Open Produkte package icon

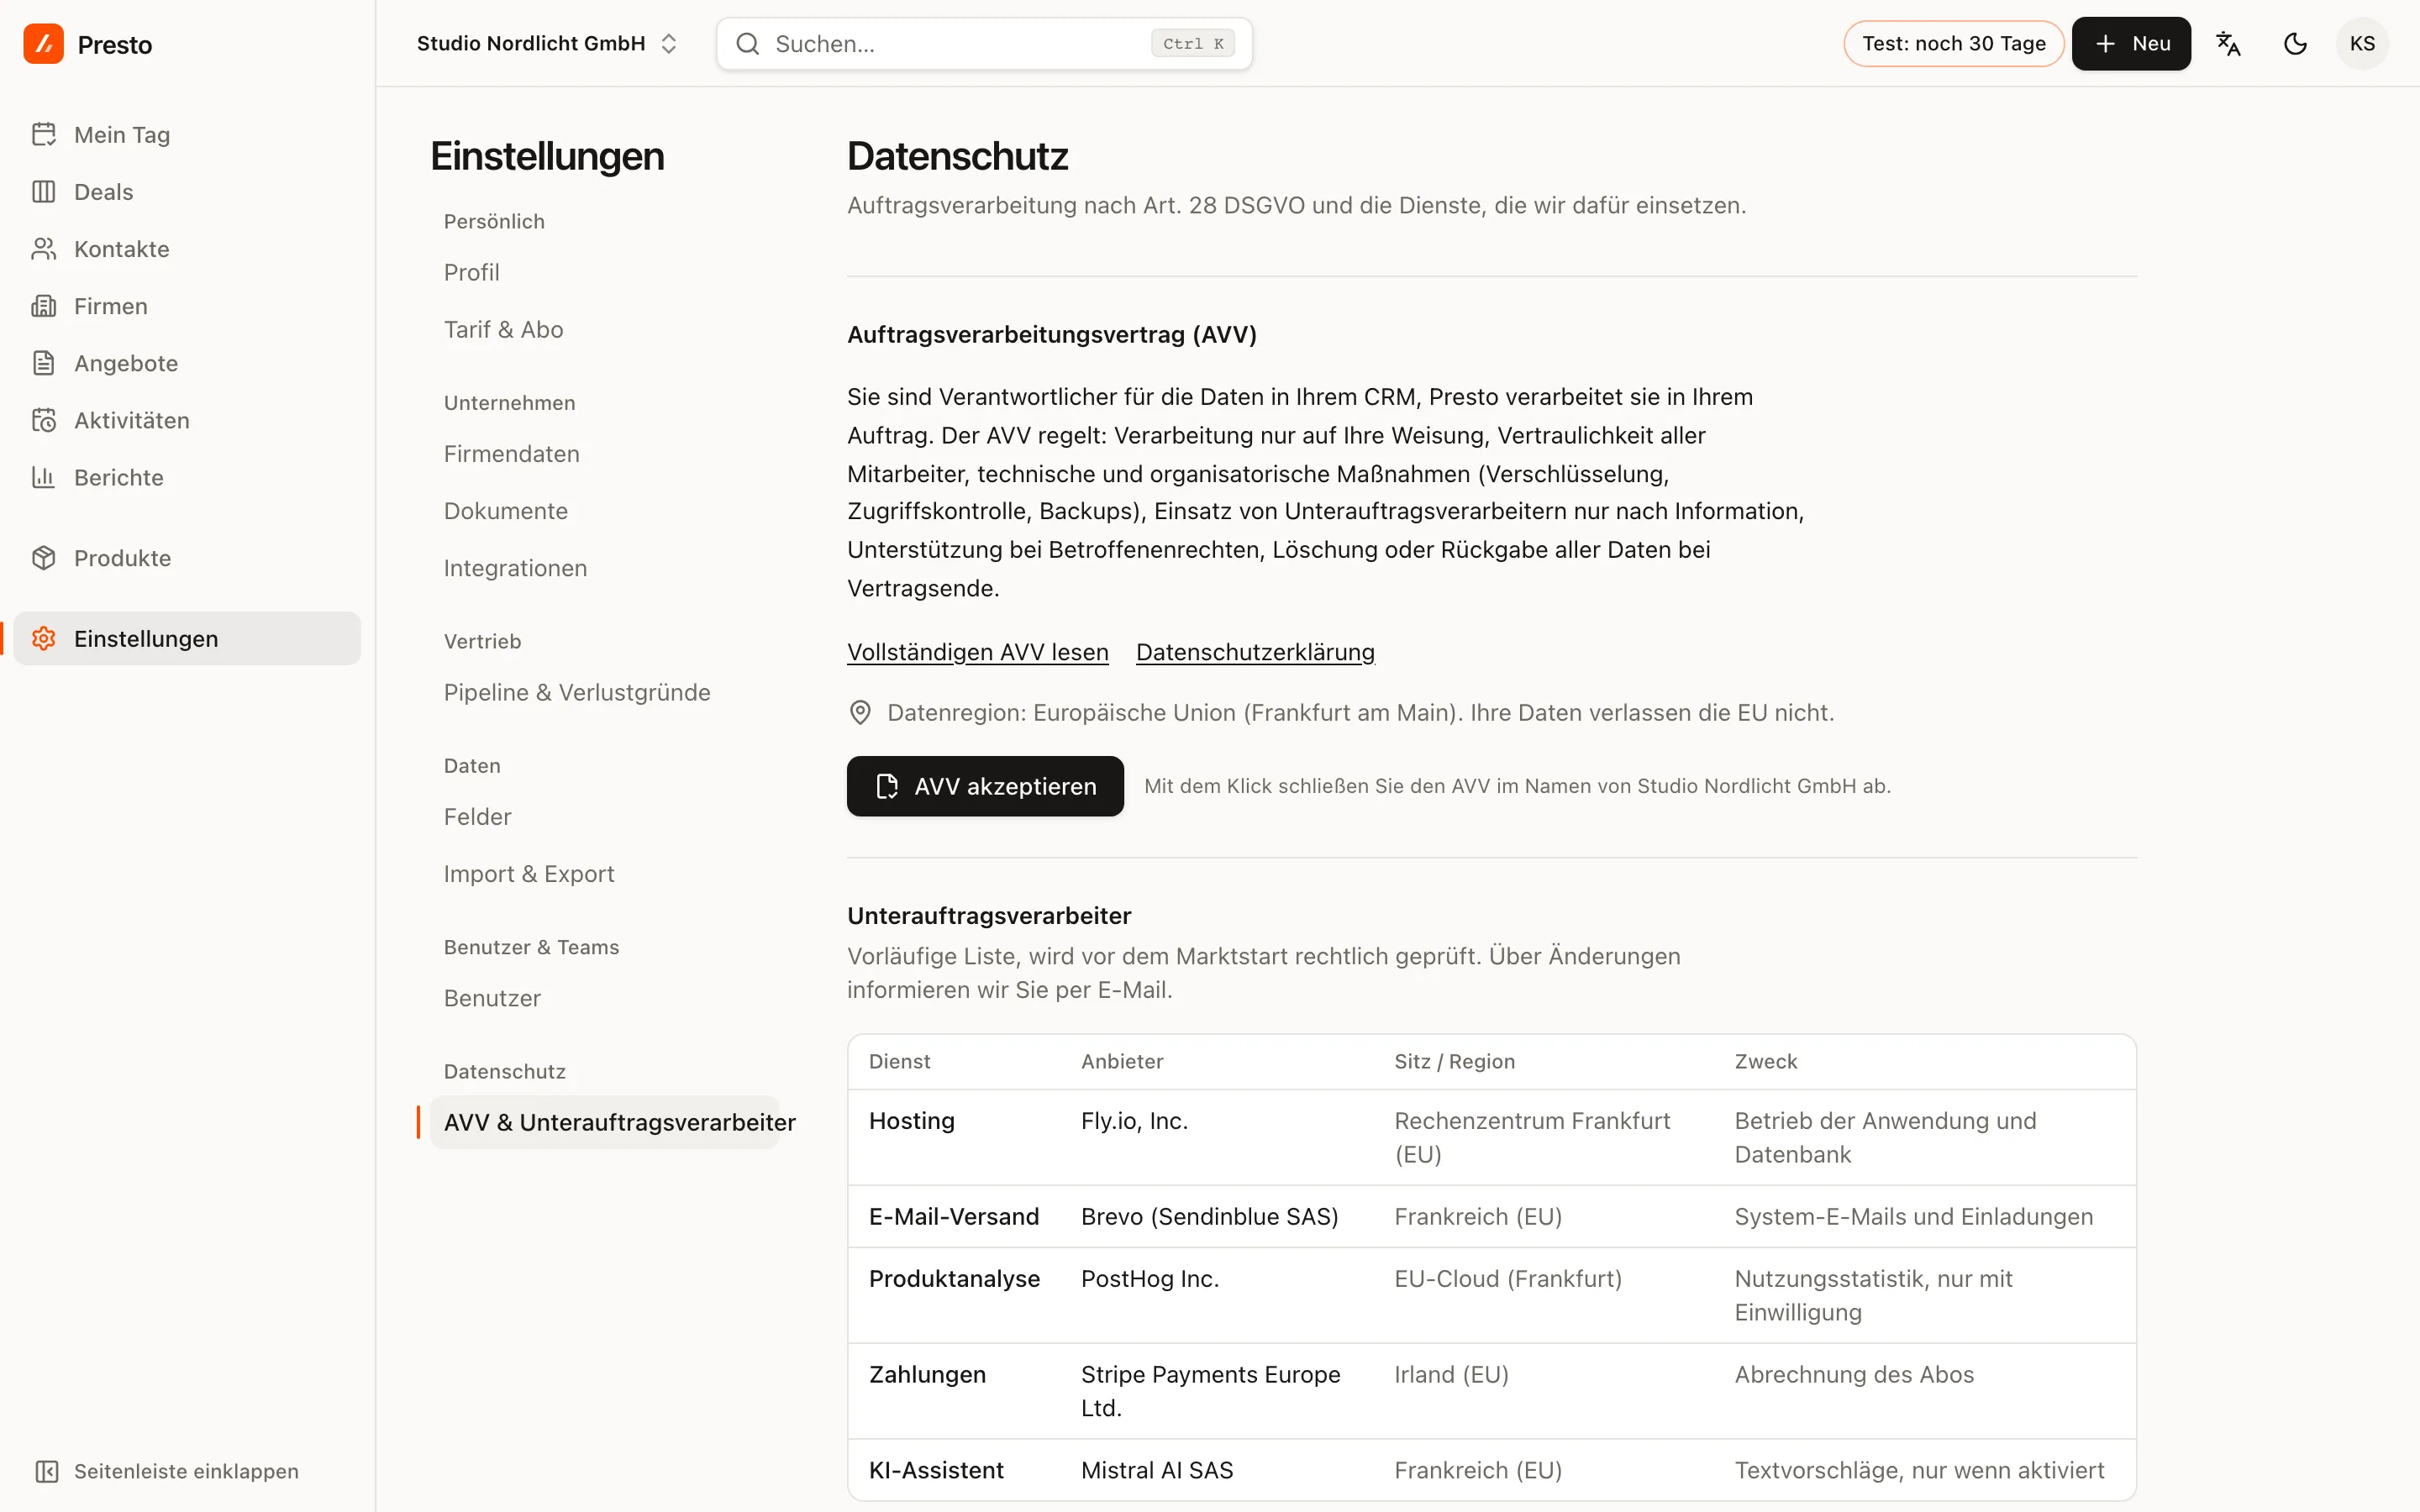pos(43,557)
